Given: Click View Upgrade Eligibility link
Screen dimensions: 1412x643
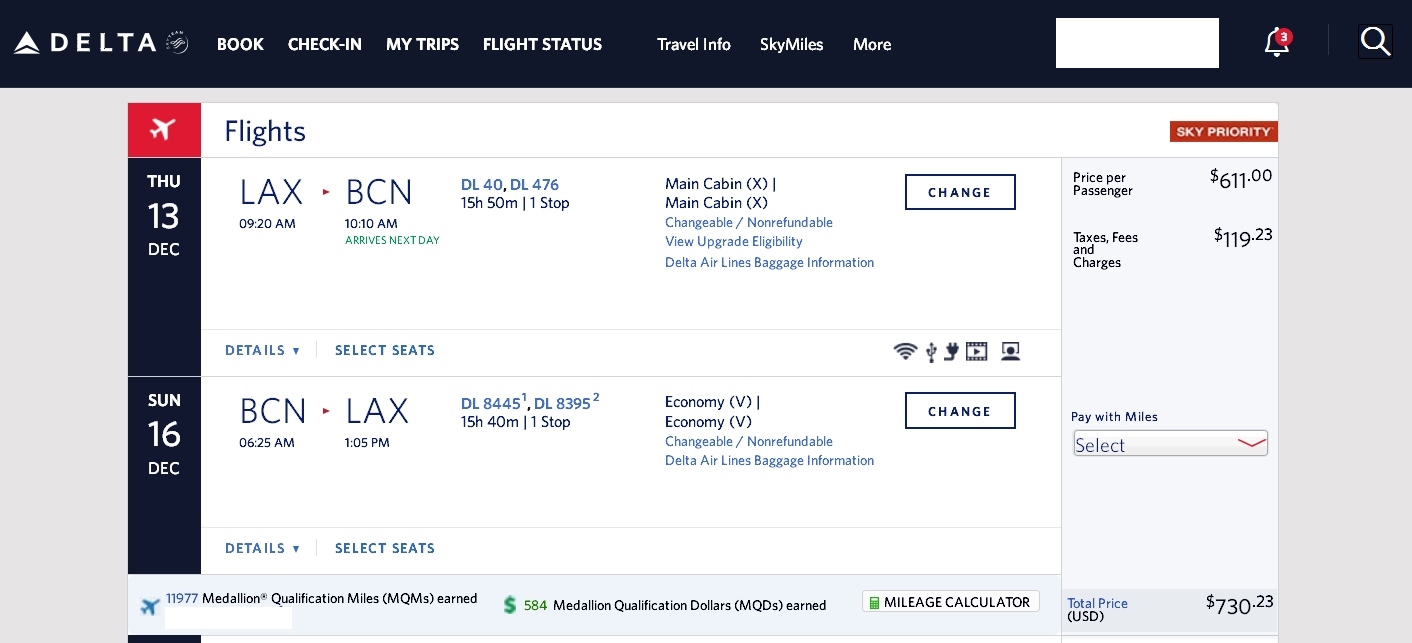Looking at the screenshot, I should tap(733, 241).
